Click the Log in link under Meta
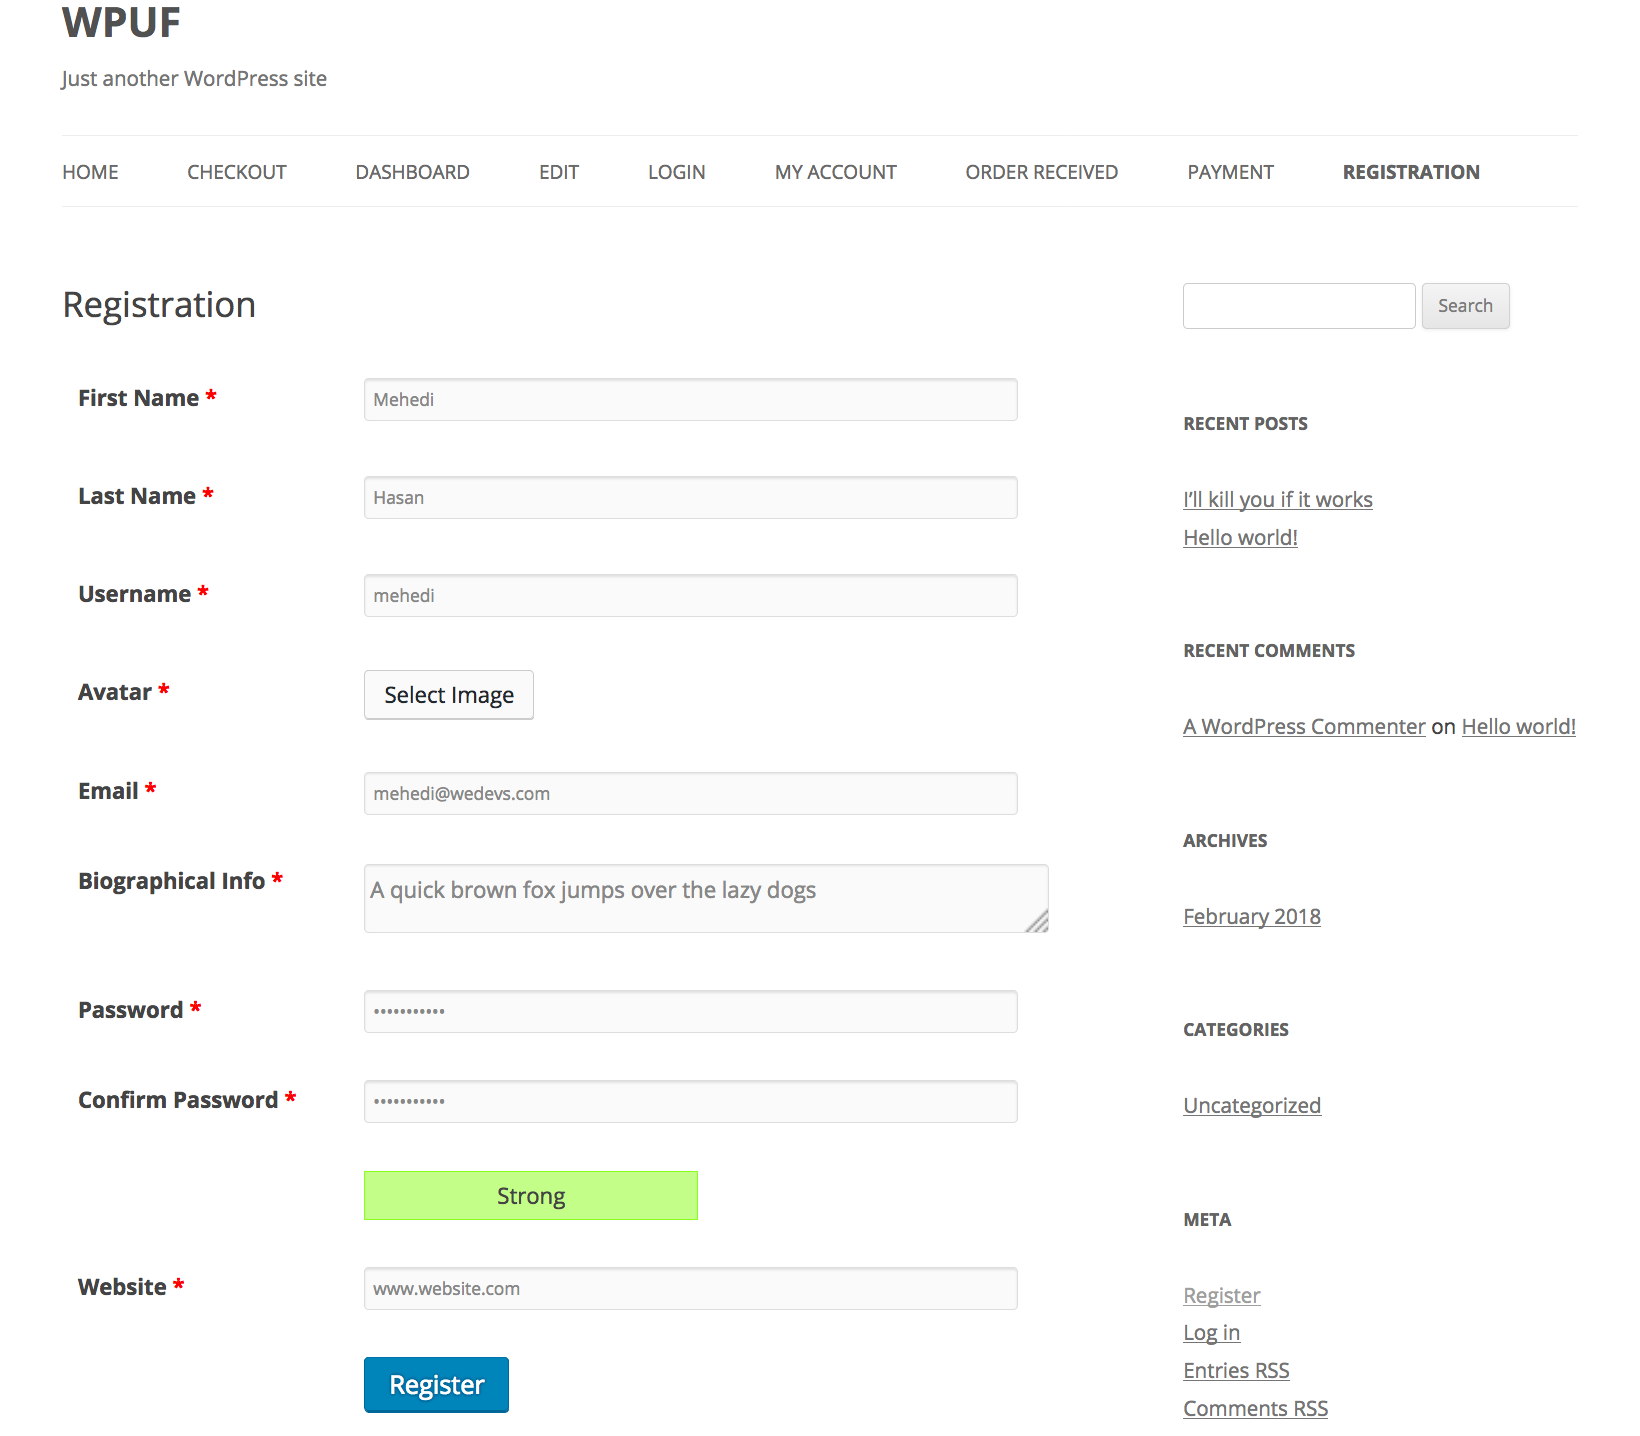This screenshot has width=1640, height=1436. click(1212, 1332)
